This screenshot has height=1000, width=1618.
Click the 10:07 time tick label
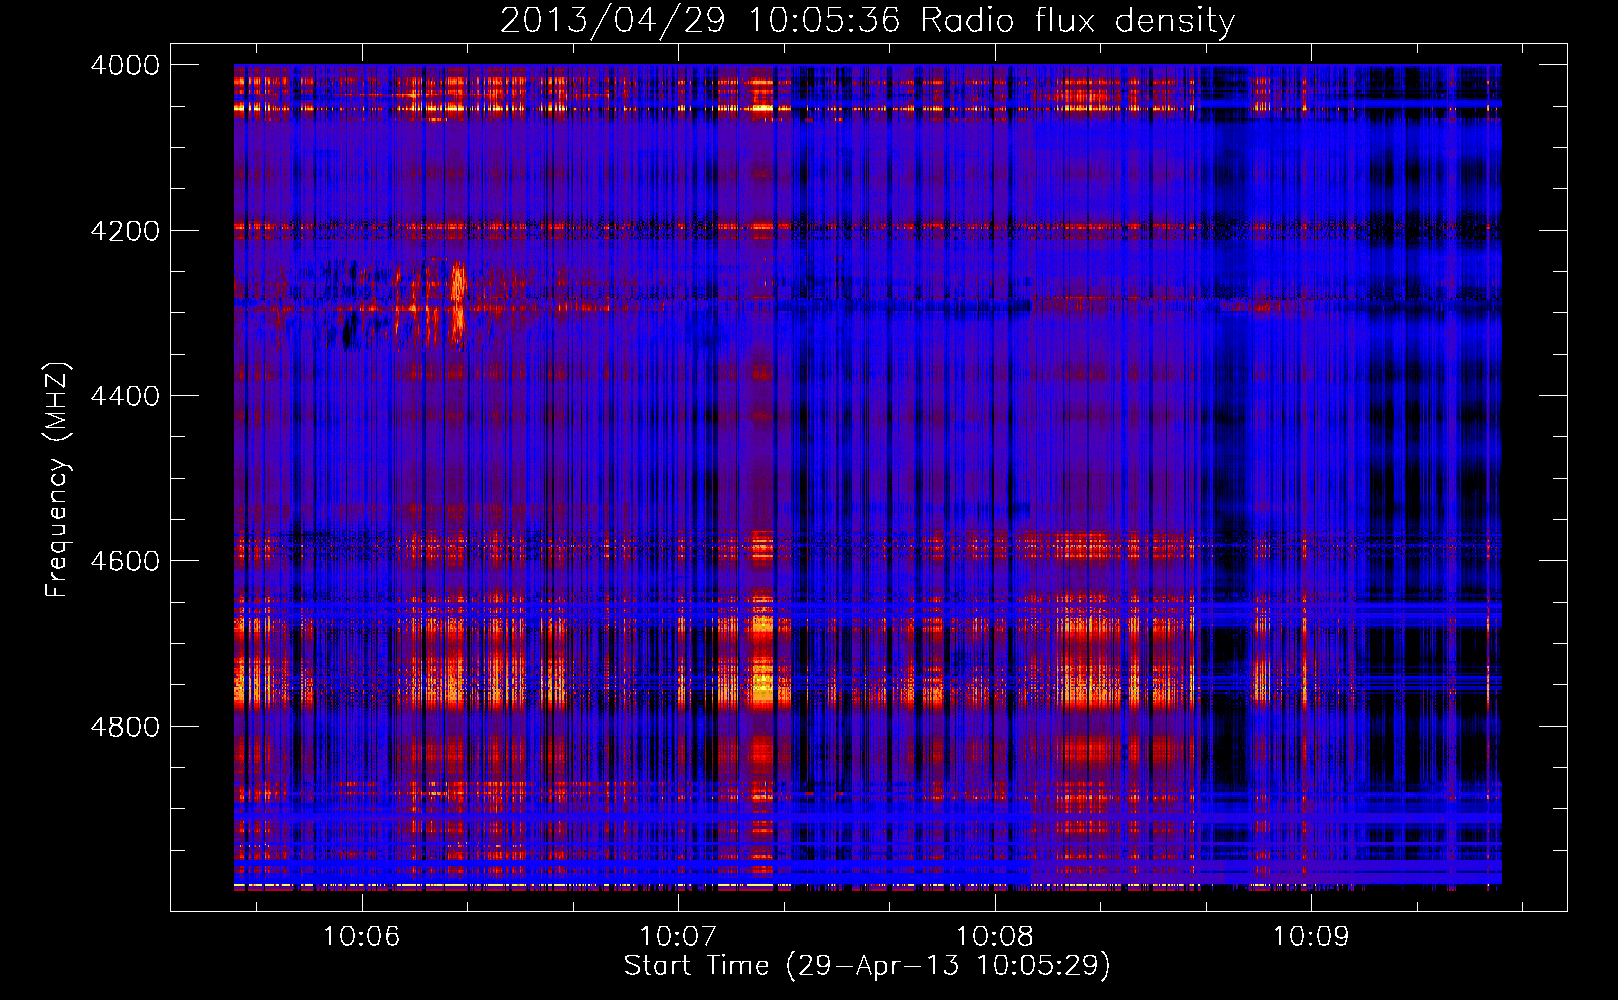tap(678, 936)
